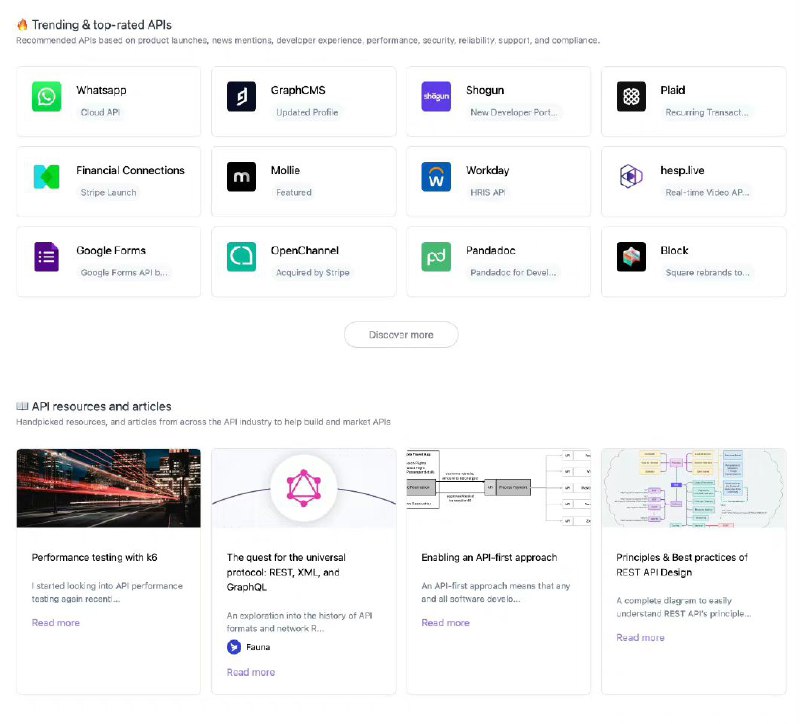Click the Plaid checkered logo

(631, 97)
